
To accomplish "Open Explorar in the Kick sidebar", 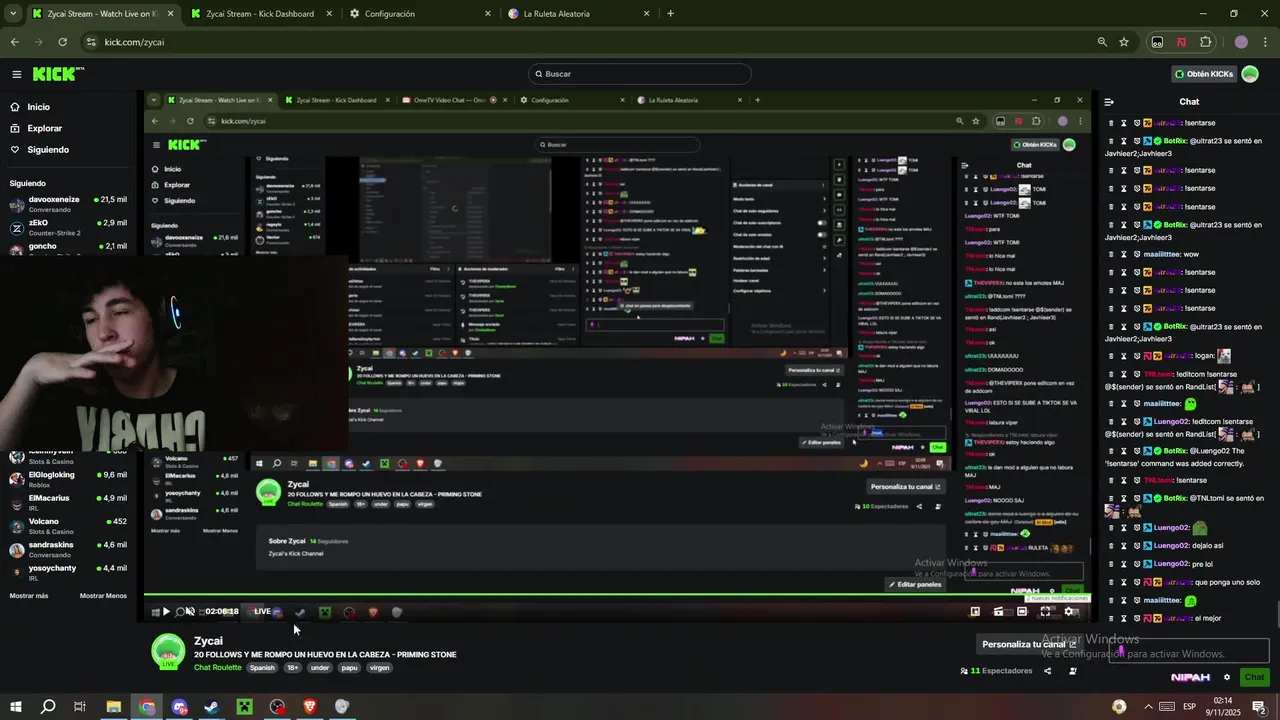I will [36, 128].
